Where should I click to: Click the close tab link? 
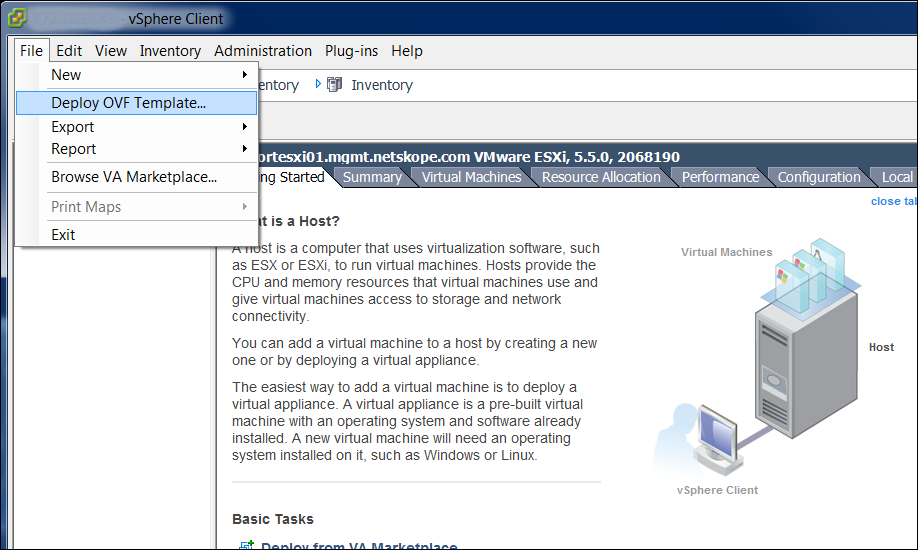point(894,201)
